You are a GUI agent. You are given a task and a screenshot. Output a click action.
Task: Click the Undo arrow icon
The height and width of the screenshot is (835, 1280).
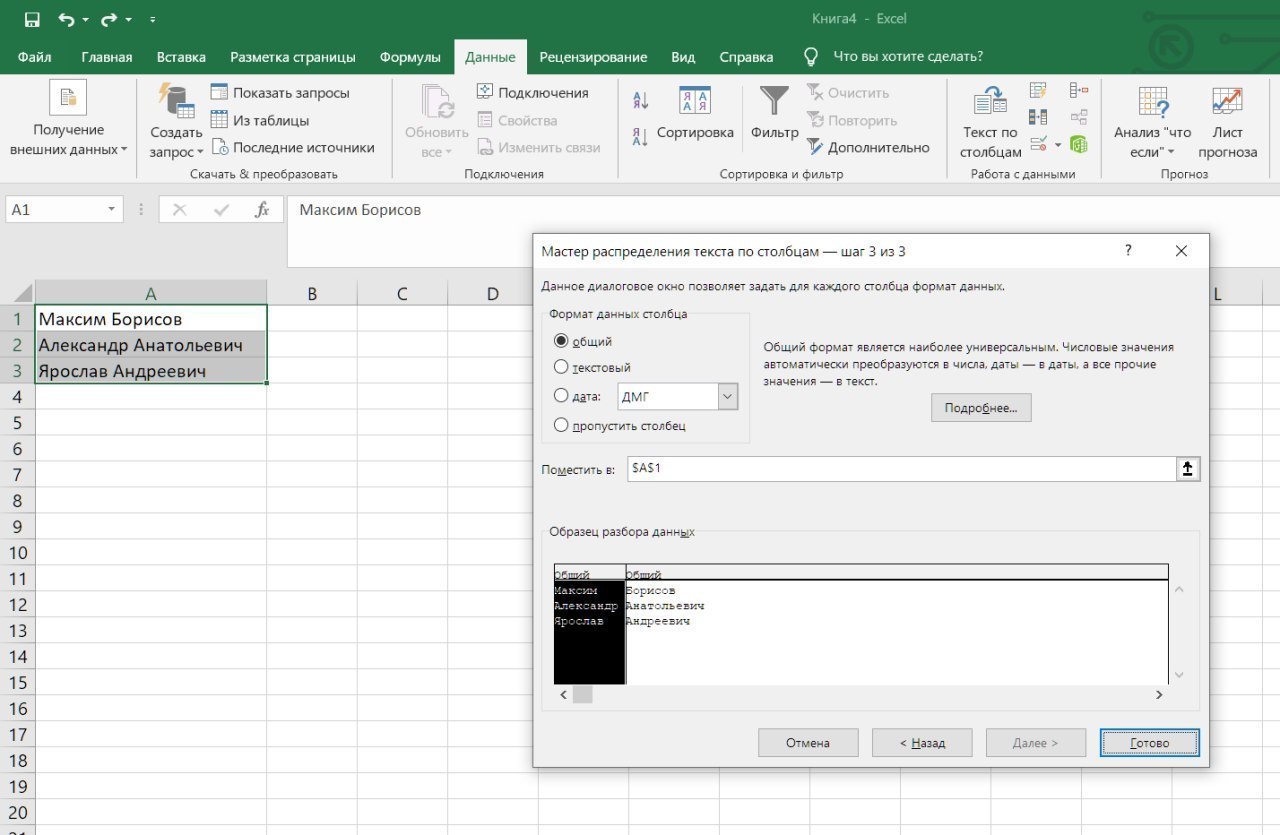click(x=67, y=19)
